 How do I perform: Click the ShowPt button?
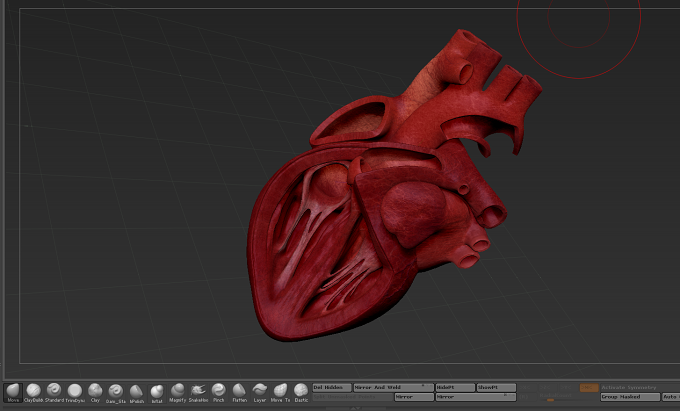pyautogui.click(x=497, y=388)
